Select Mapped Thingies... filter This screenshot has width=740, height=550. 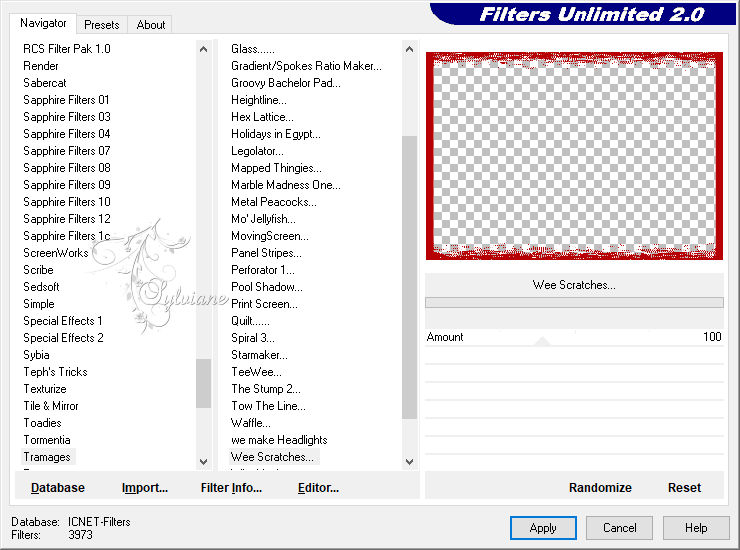point(276,168)
